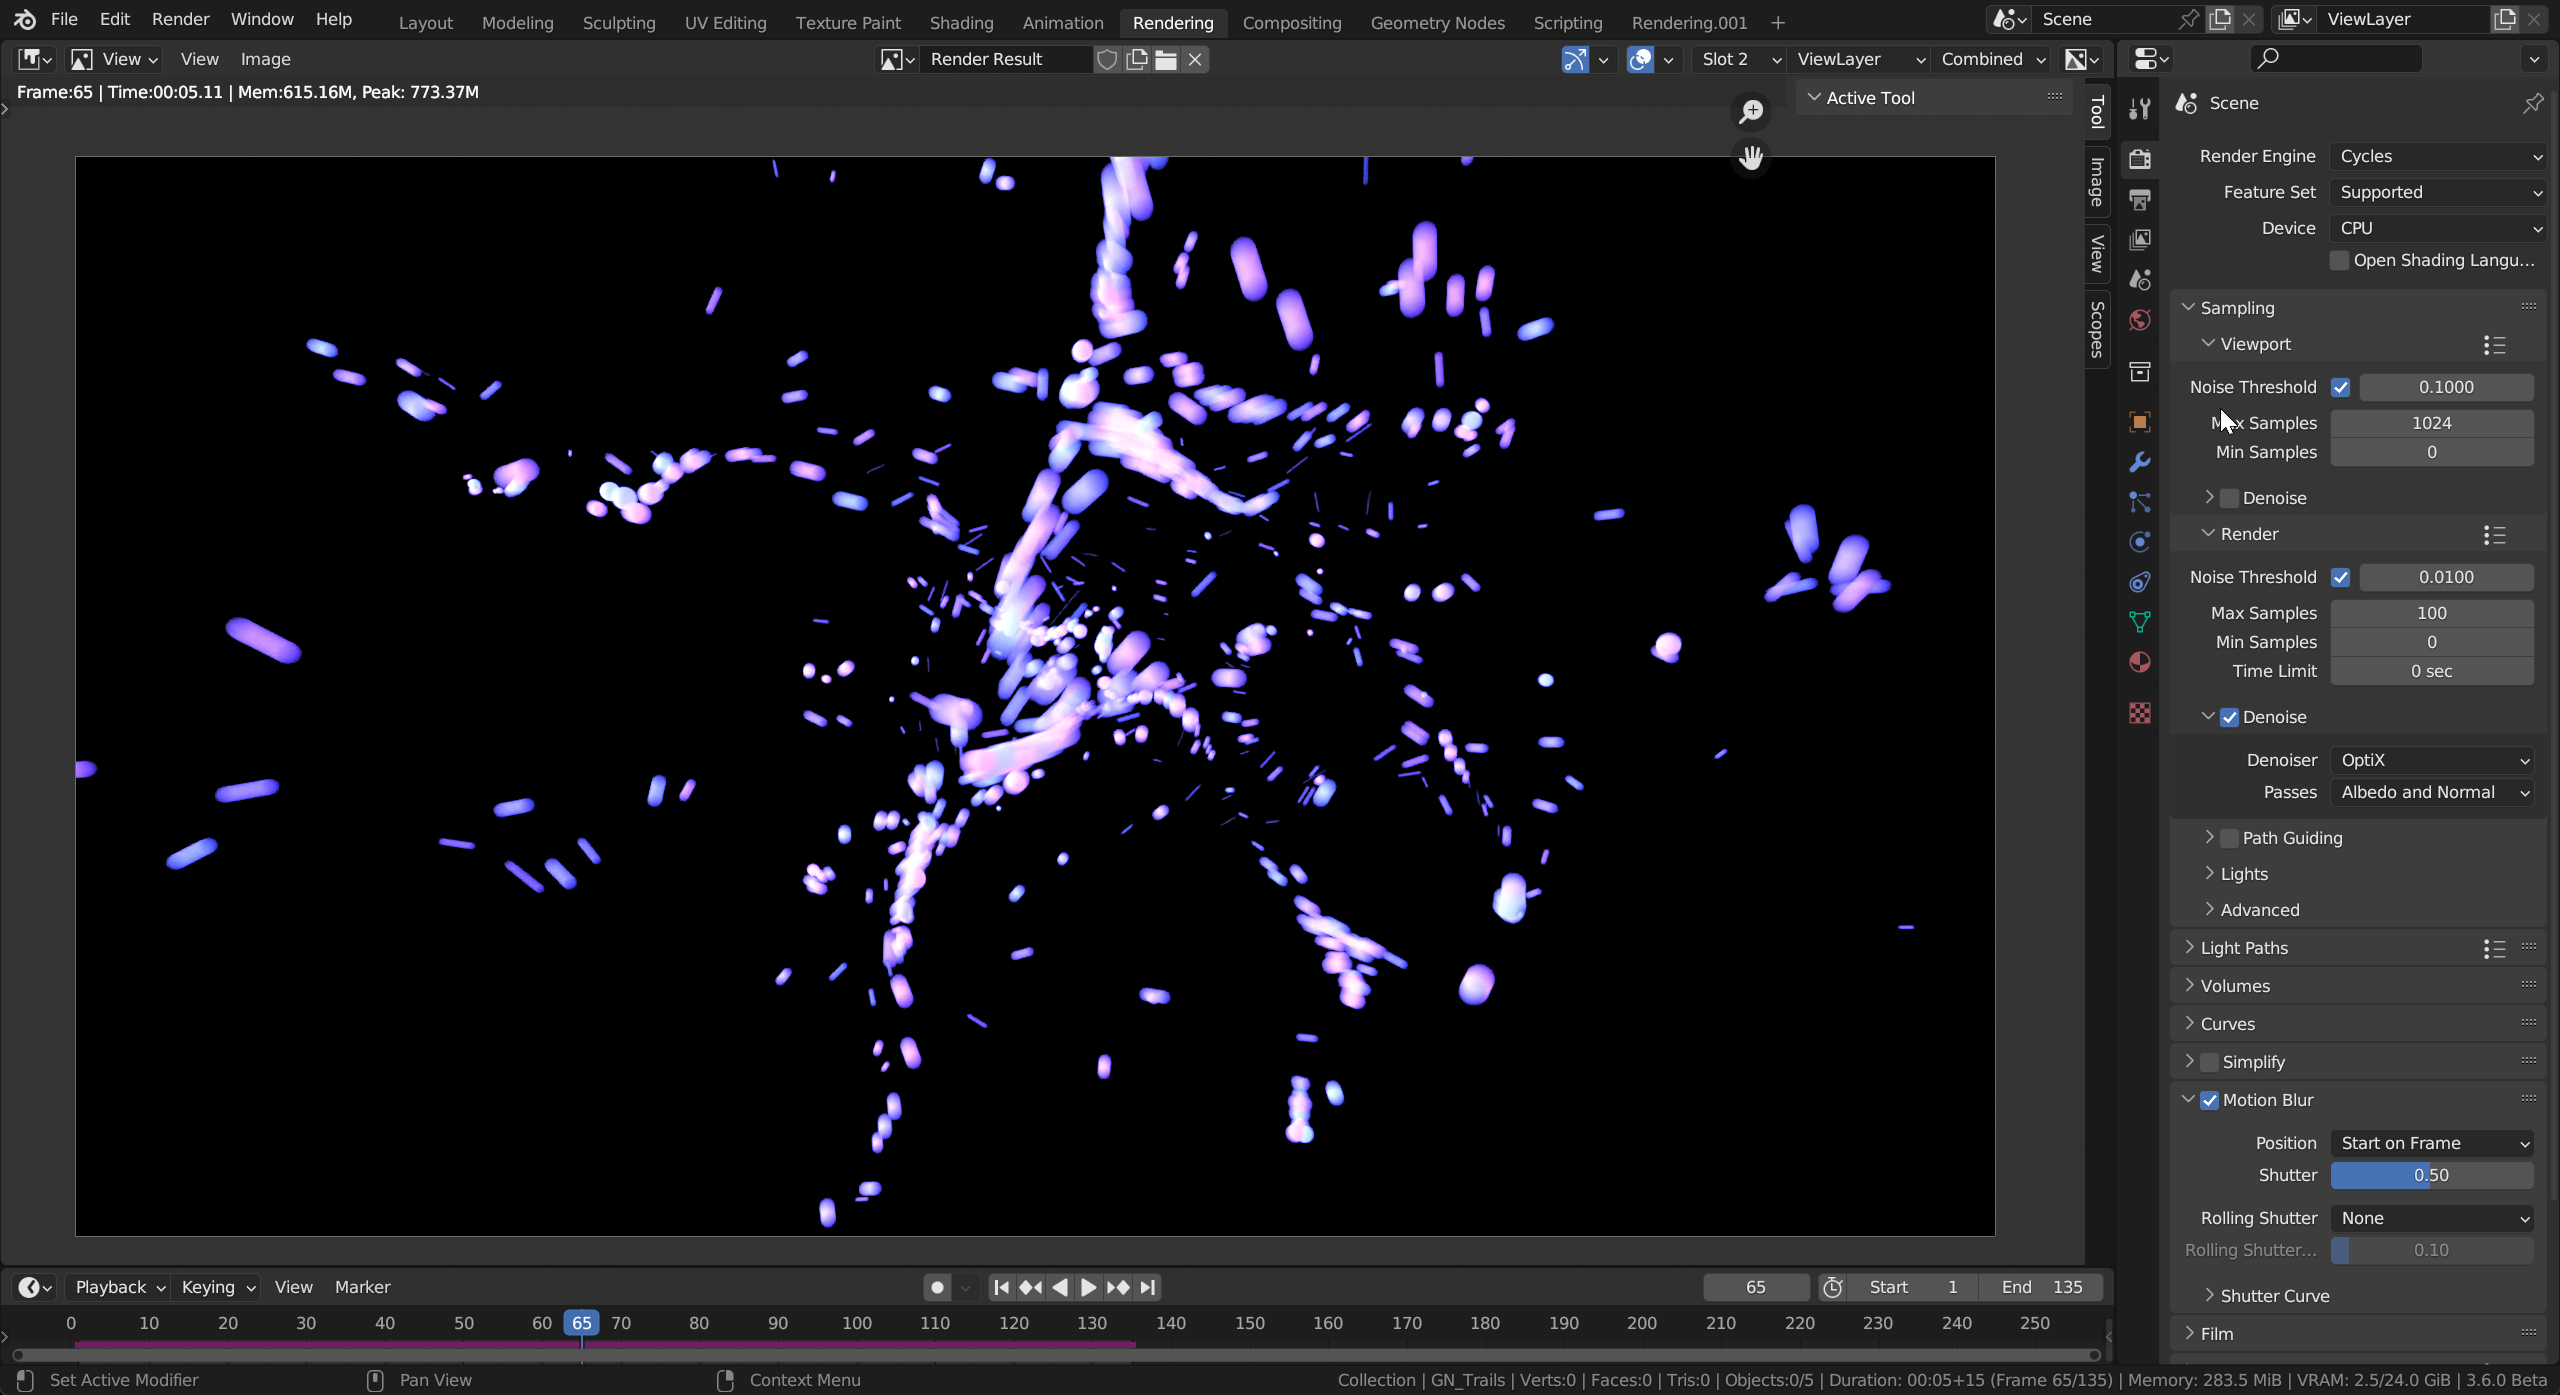Open the Collection properties box icon
The width and height of the screenshot is (2560, 1395).
[x=2140, y=372]
